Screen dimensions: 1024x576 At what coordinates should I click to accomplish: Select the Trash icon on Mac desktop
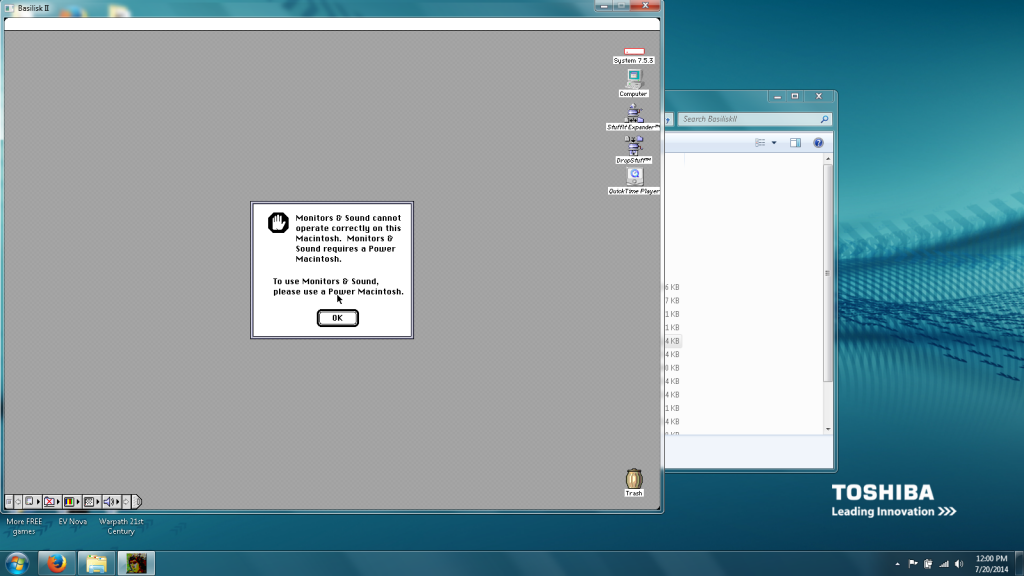coord(633,482)
